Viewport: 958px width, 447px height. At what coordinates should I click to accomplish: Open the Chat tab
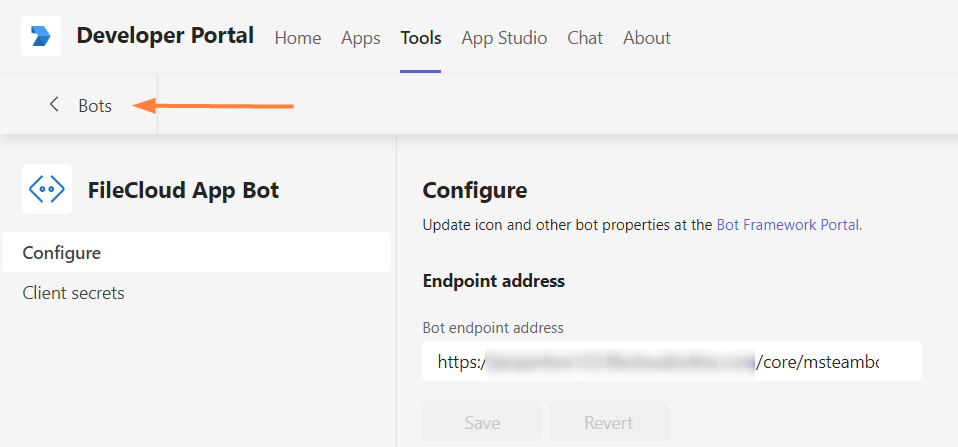[585, 38]
